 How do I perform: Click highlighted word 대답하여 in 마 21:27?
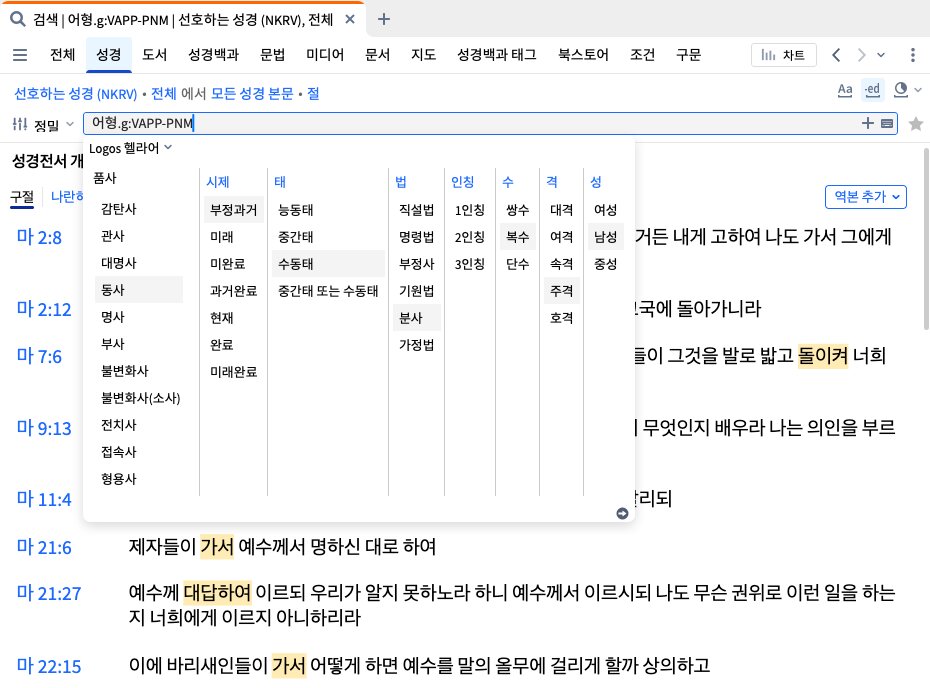(218, 592)
